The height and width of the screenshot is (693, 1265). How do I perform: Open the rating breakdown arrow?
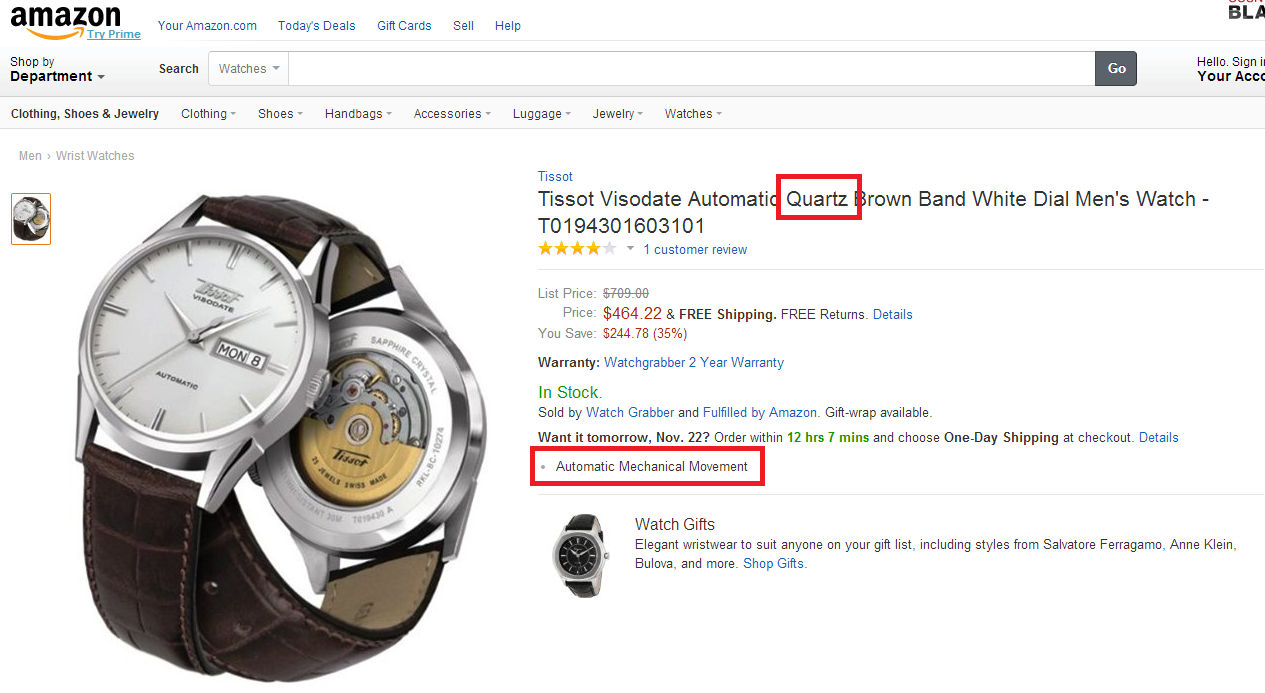pos(630,249)
